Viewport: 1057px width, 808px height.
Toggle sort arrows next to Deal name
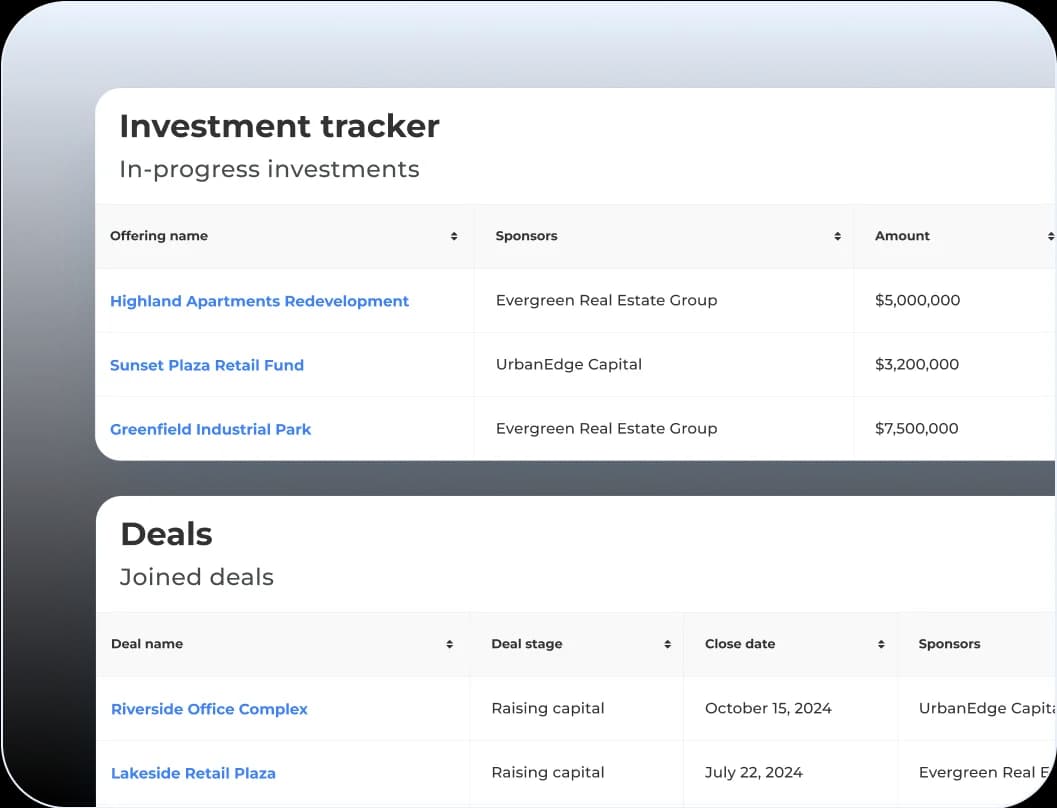click(450, 645)
